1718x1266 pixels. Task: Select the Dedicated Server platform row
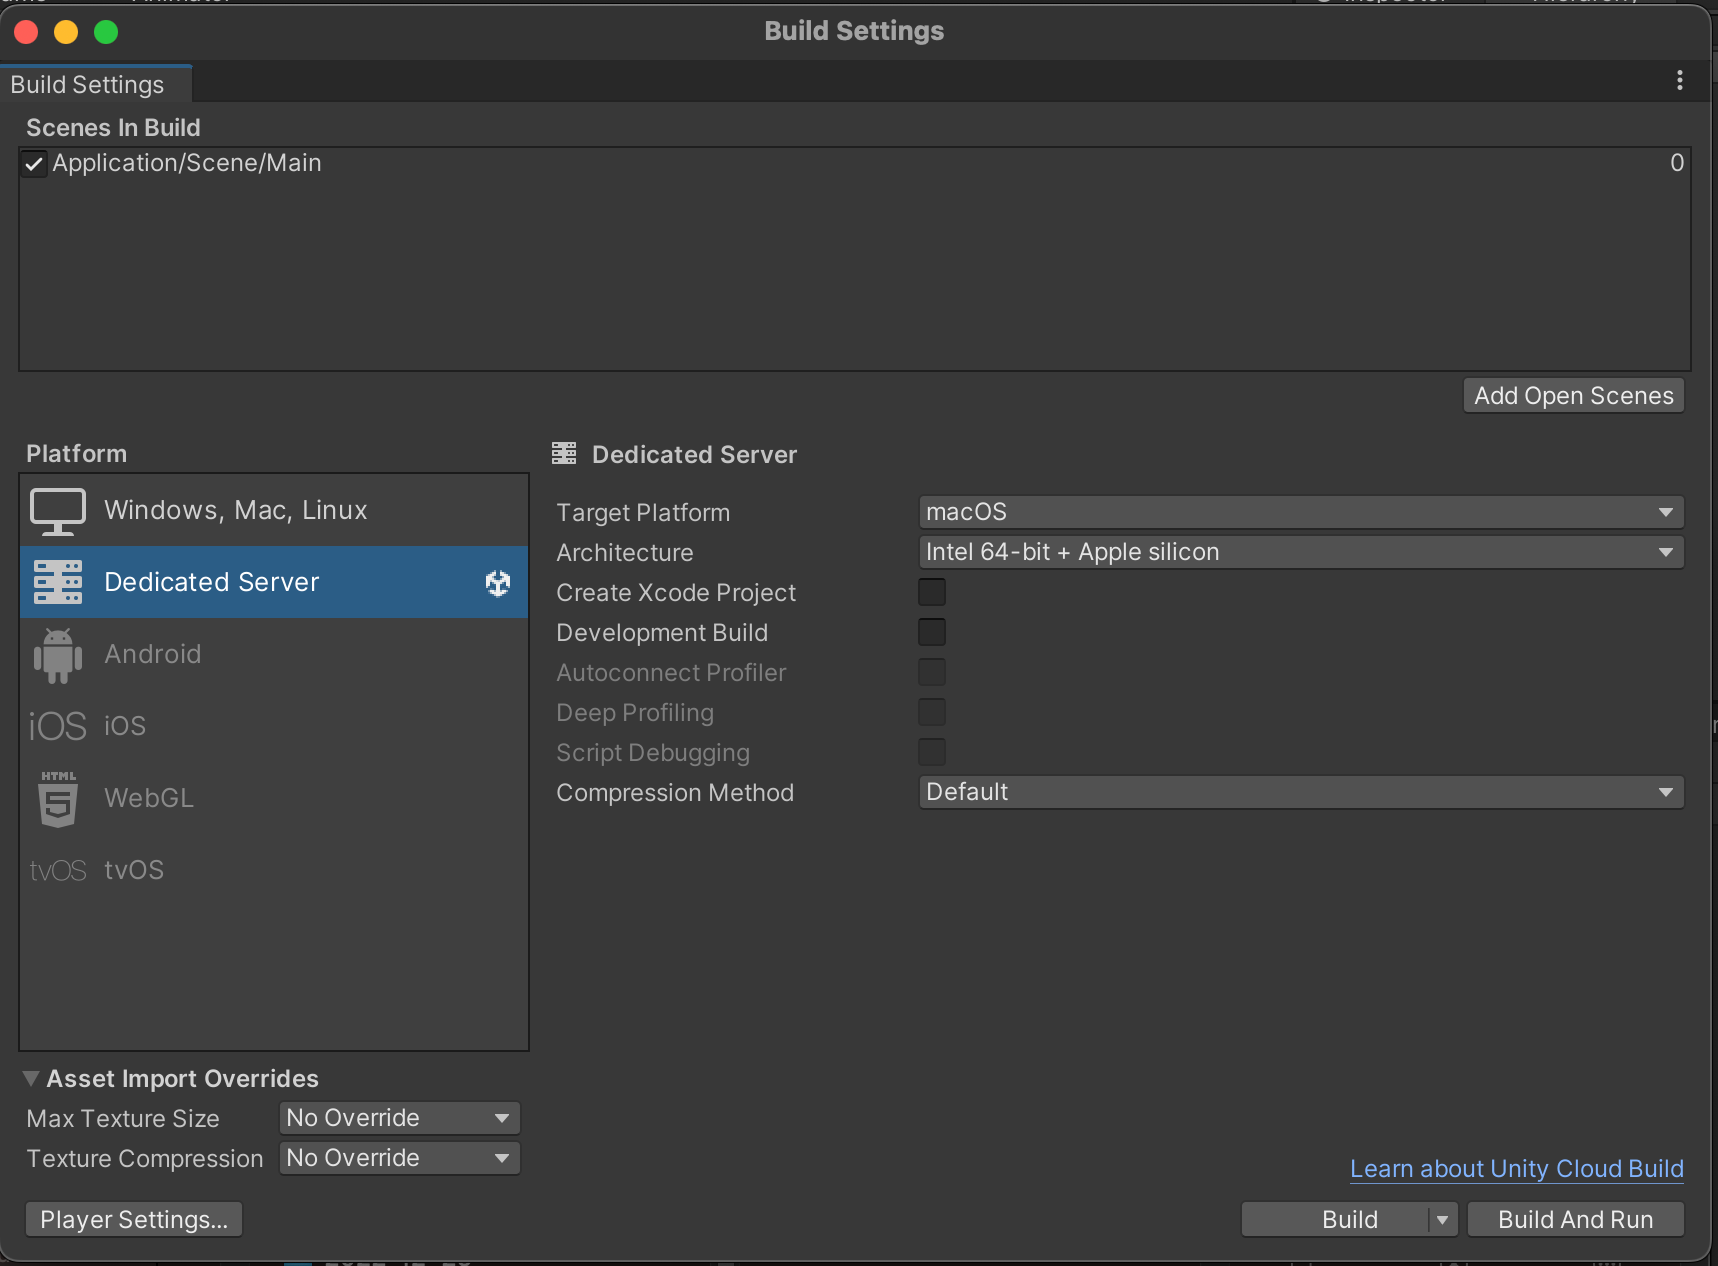(x=274, y=582)
